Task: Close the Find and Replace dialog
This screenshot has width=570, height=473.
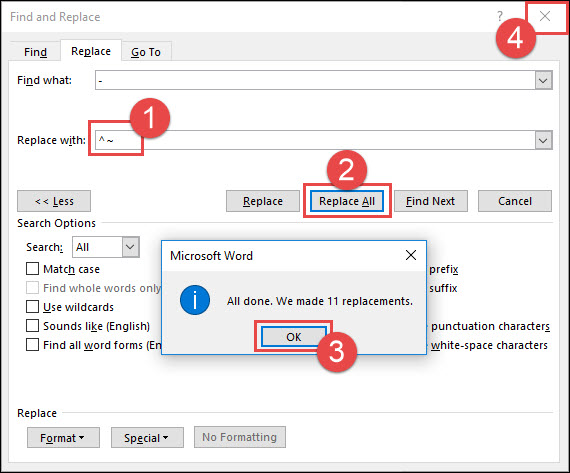Action: [x=545, y=16]
